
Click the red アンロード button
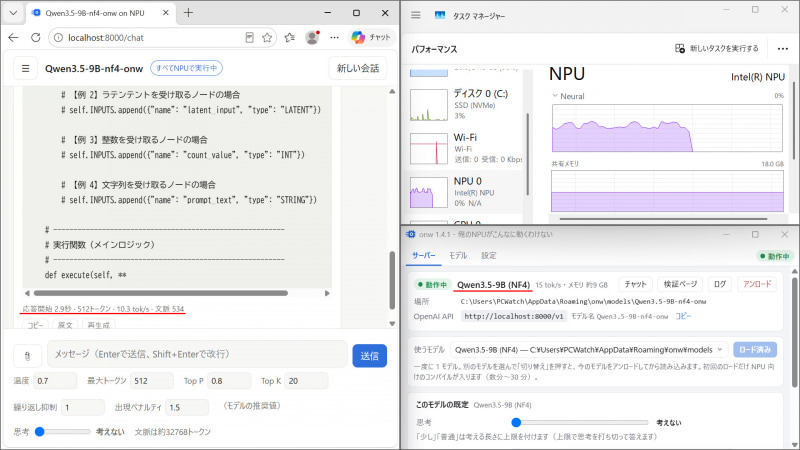click(x=757, y=284)
